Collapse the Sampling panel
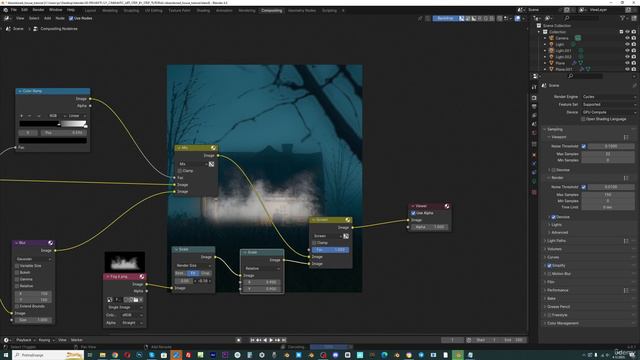Image resolution: width=640 pixels, height=360 pixels. pyautogui.click(x=555, y=129)
